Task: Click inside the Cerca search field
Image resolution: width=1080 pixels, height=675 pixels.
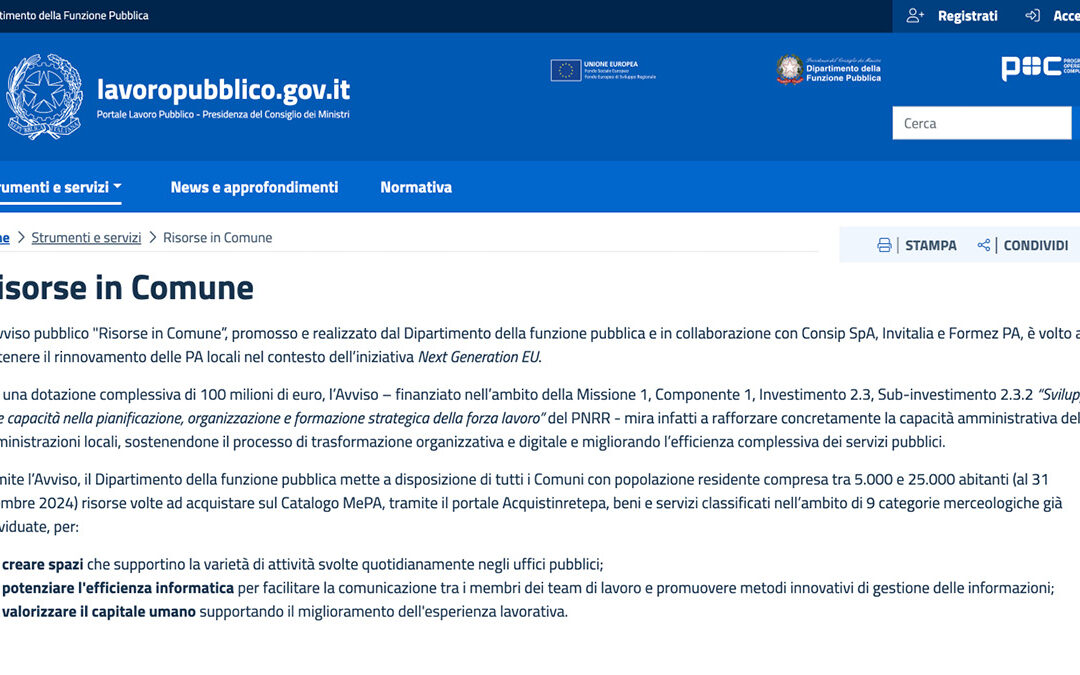Action: [981, 122]
